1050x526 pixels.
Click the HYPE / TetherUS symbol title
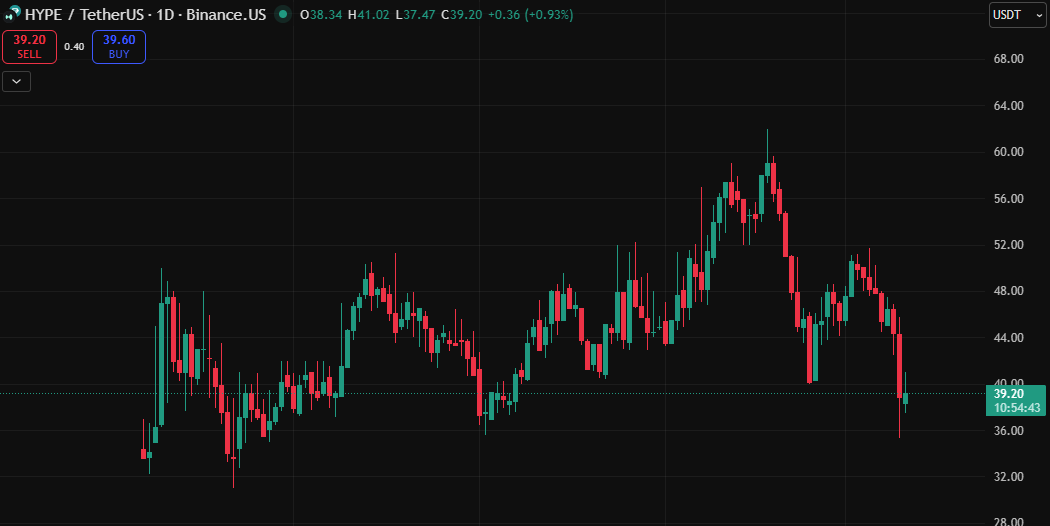click(84, 14)
